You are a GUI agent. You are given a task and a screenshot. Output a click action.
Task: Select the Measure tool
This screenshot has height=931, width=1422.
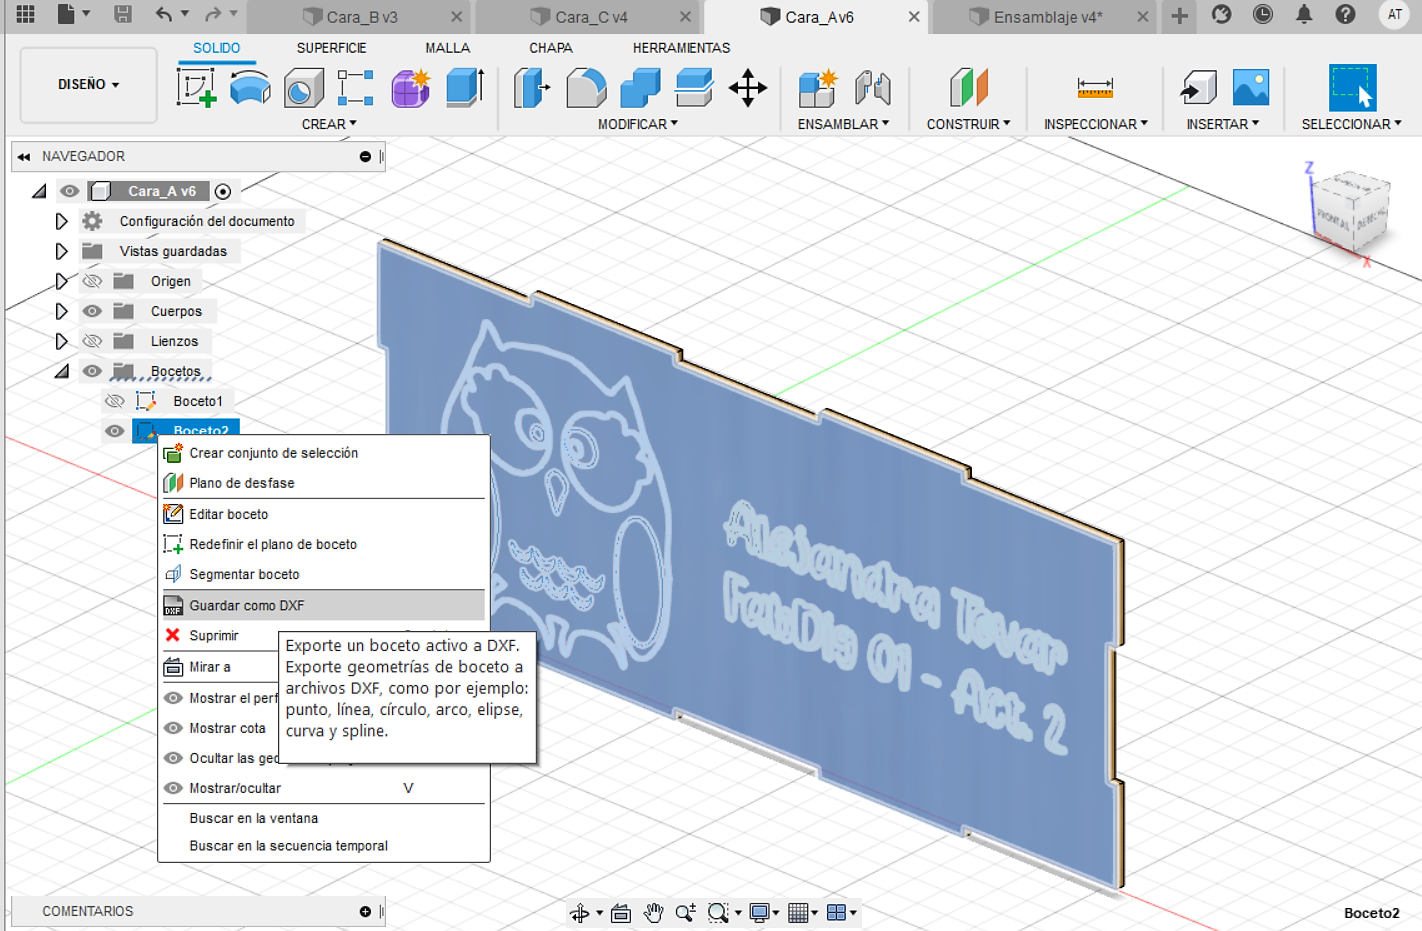click(1095, 88)
